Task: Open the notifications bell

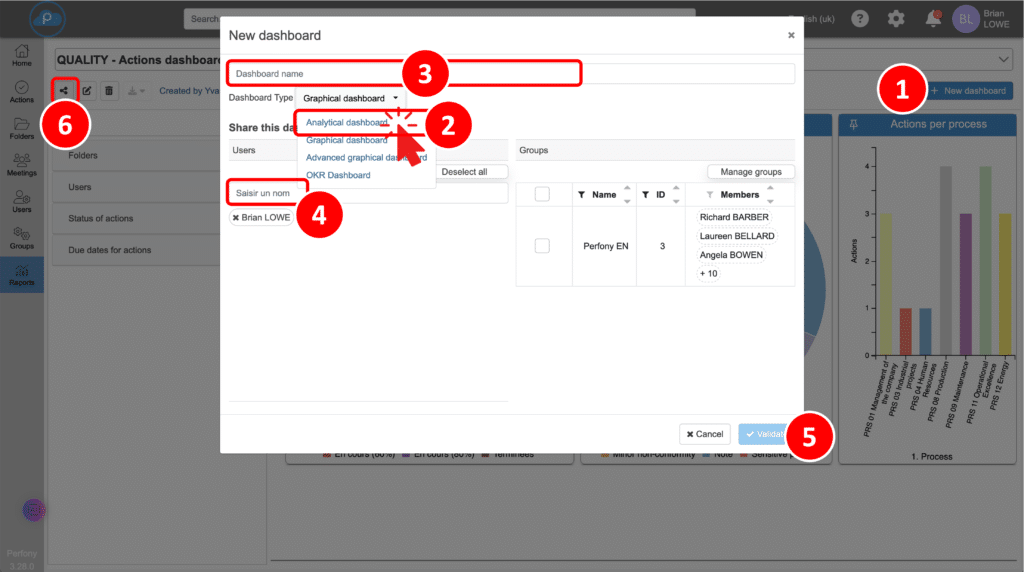Action: pyautogui.click(x=933, y=18)
